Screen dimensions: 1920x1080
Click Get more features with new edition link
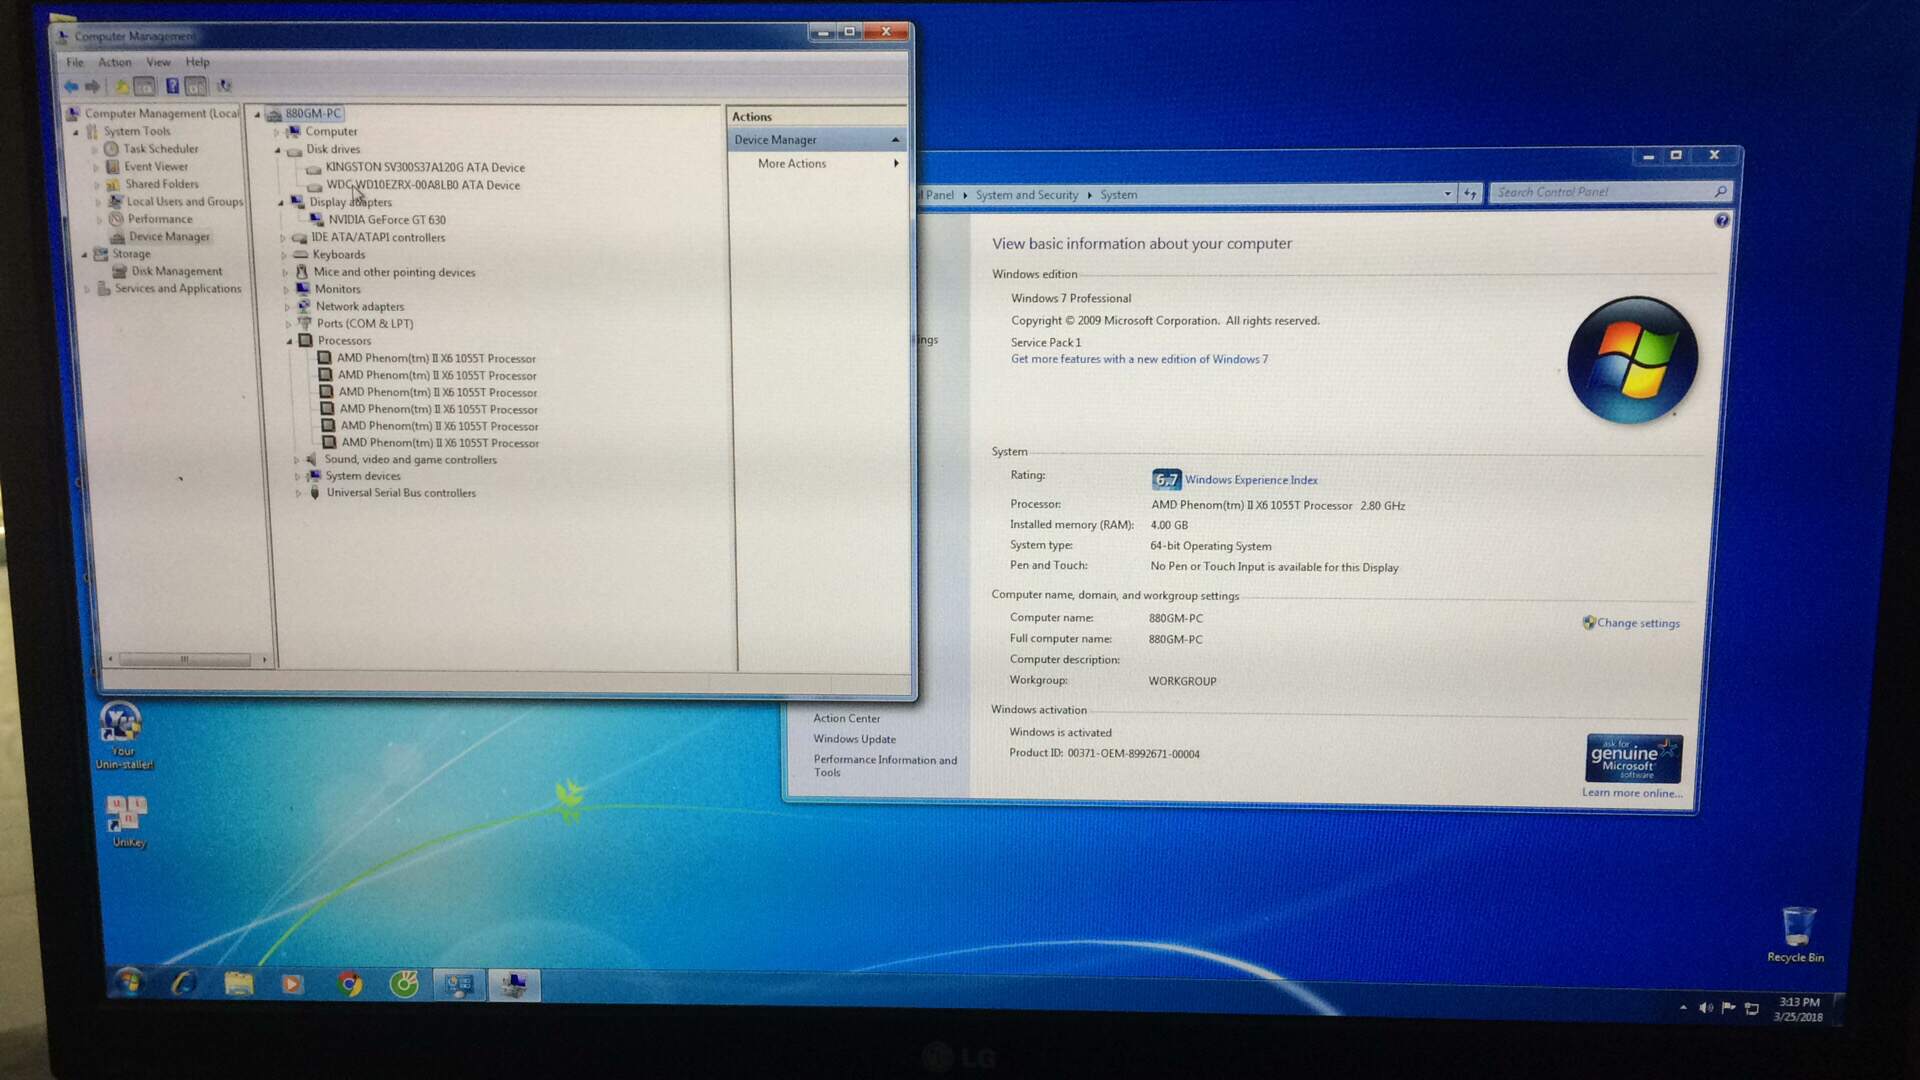point(1139,359)
